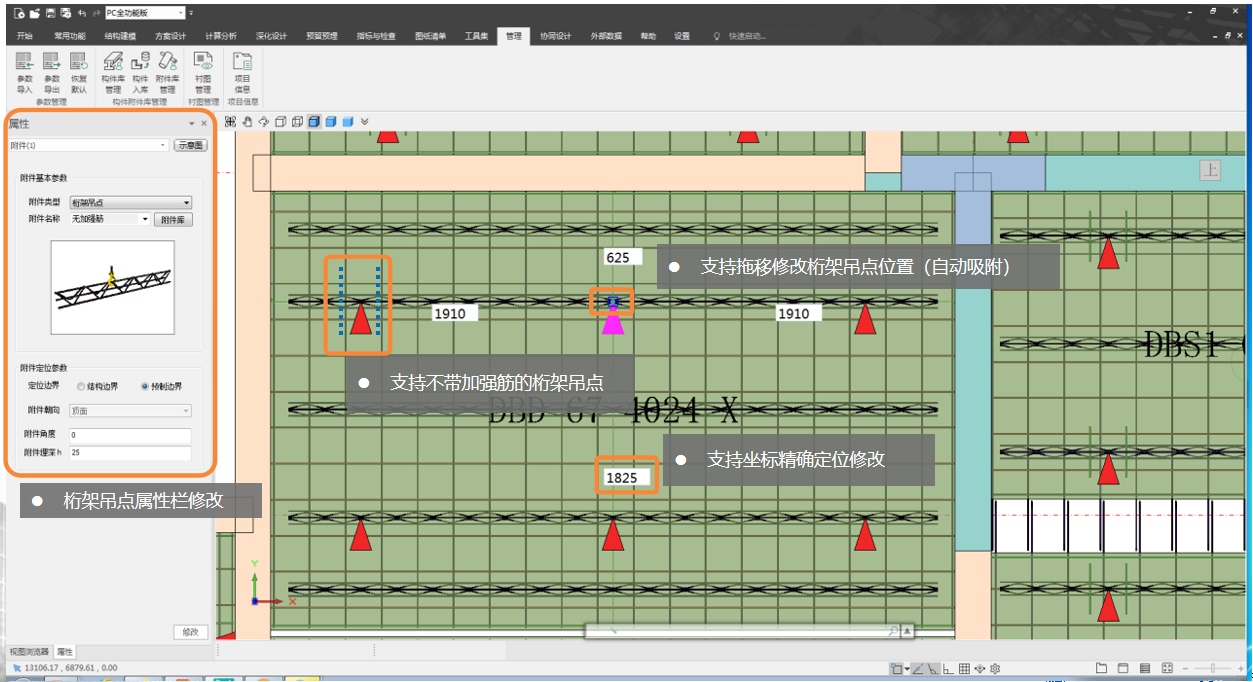
Task: Click 恢复默认 restore defaults icon
Action: click(x=78, y=72)
